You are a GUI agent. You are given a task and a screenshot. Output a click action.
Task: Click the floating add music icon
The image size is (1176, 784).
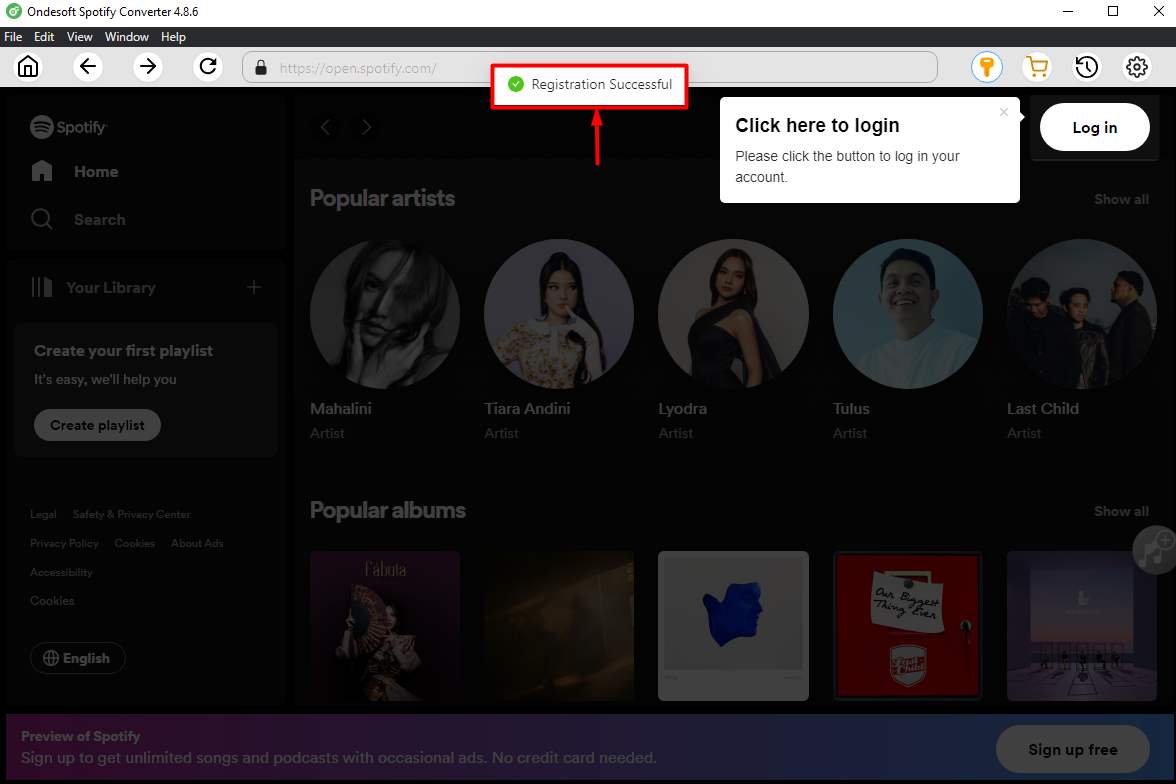1154,547
